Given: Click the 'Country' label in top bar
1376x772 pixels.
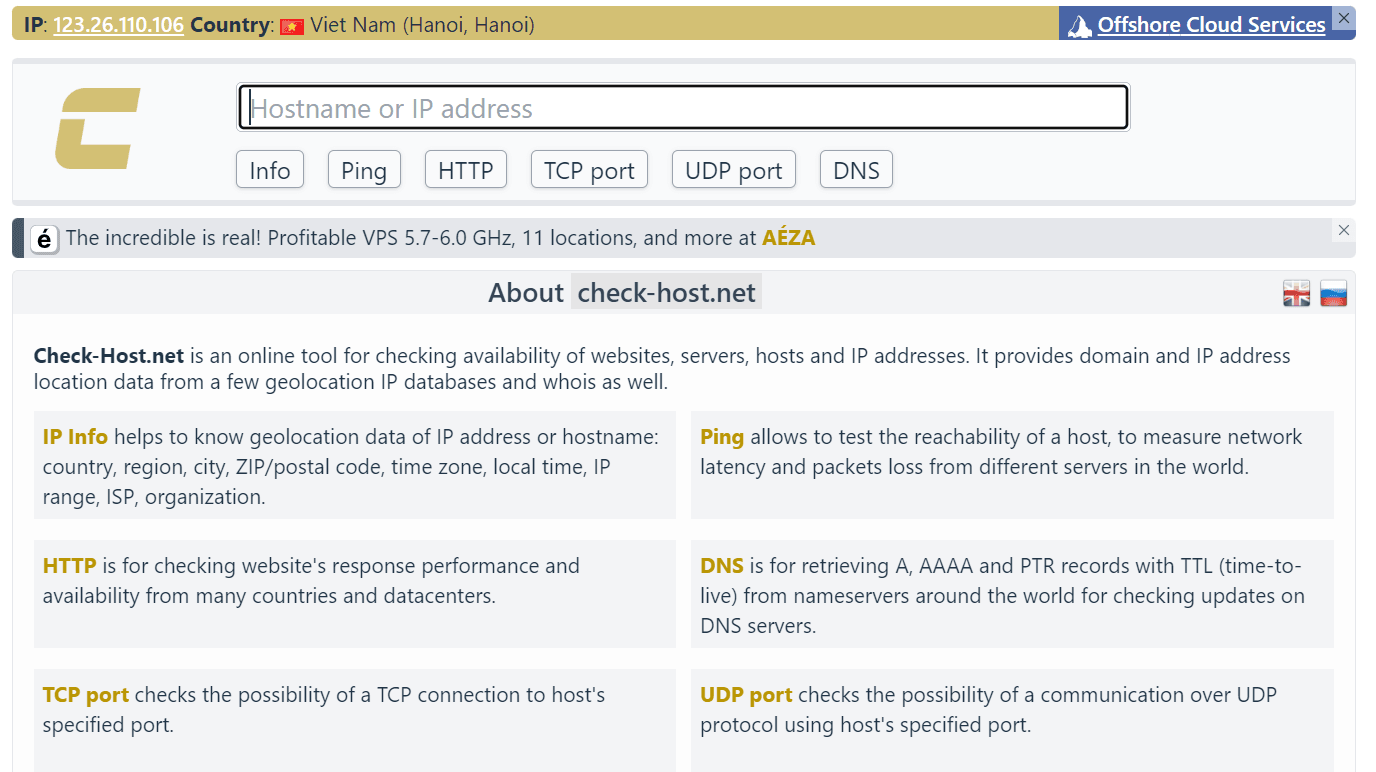Looking at the screenshot, I should [x=230, y=25].
